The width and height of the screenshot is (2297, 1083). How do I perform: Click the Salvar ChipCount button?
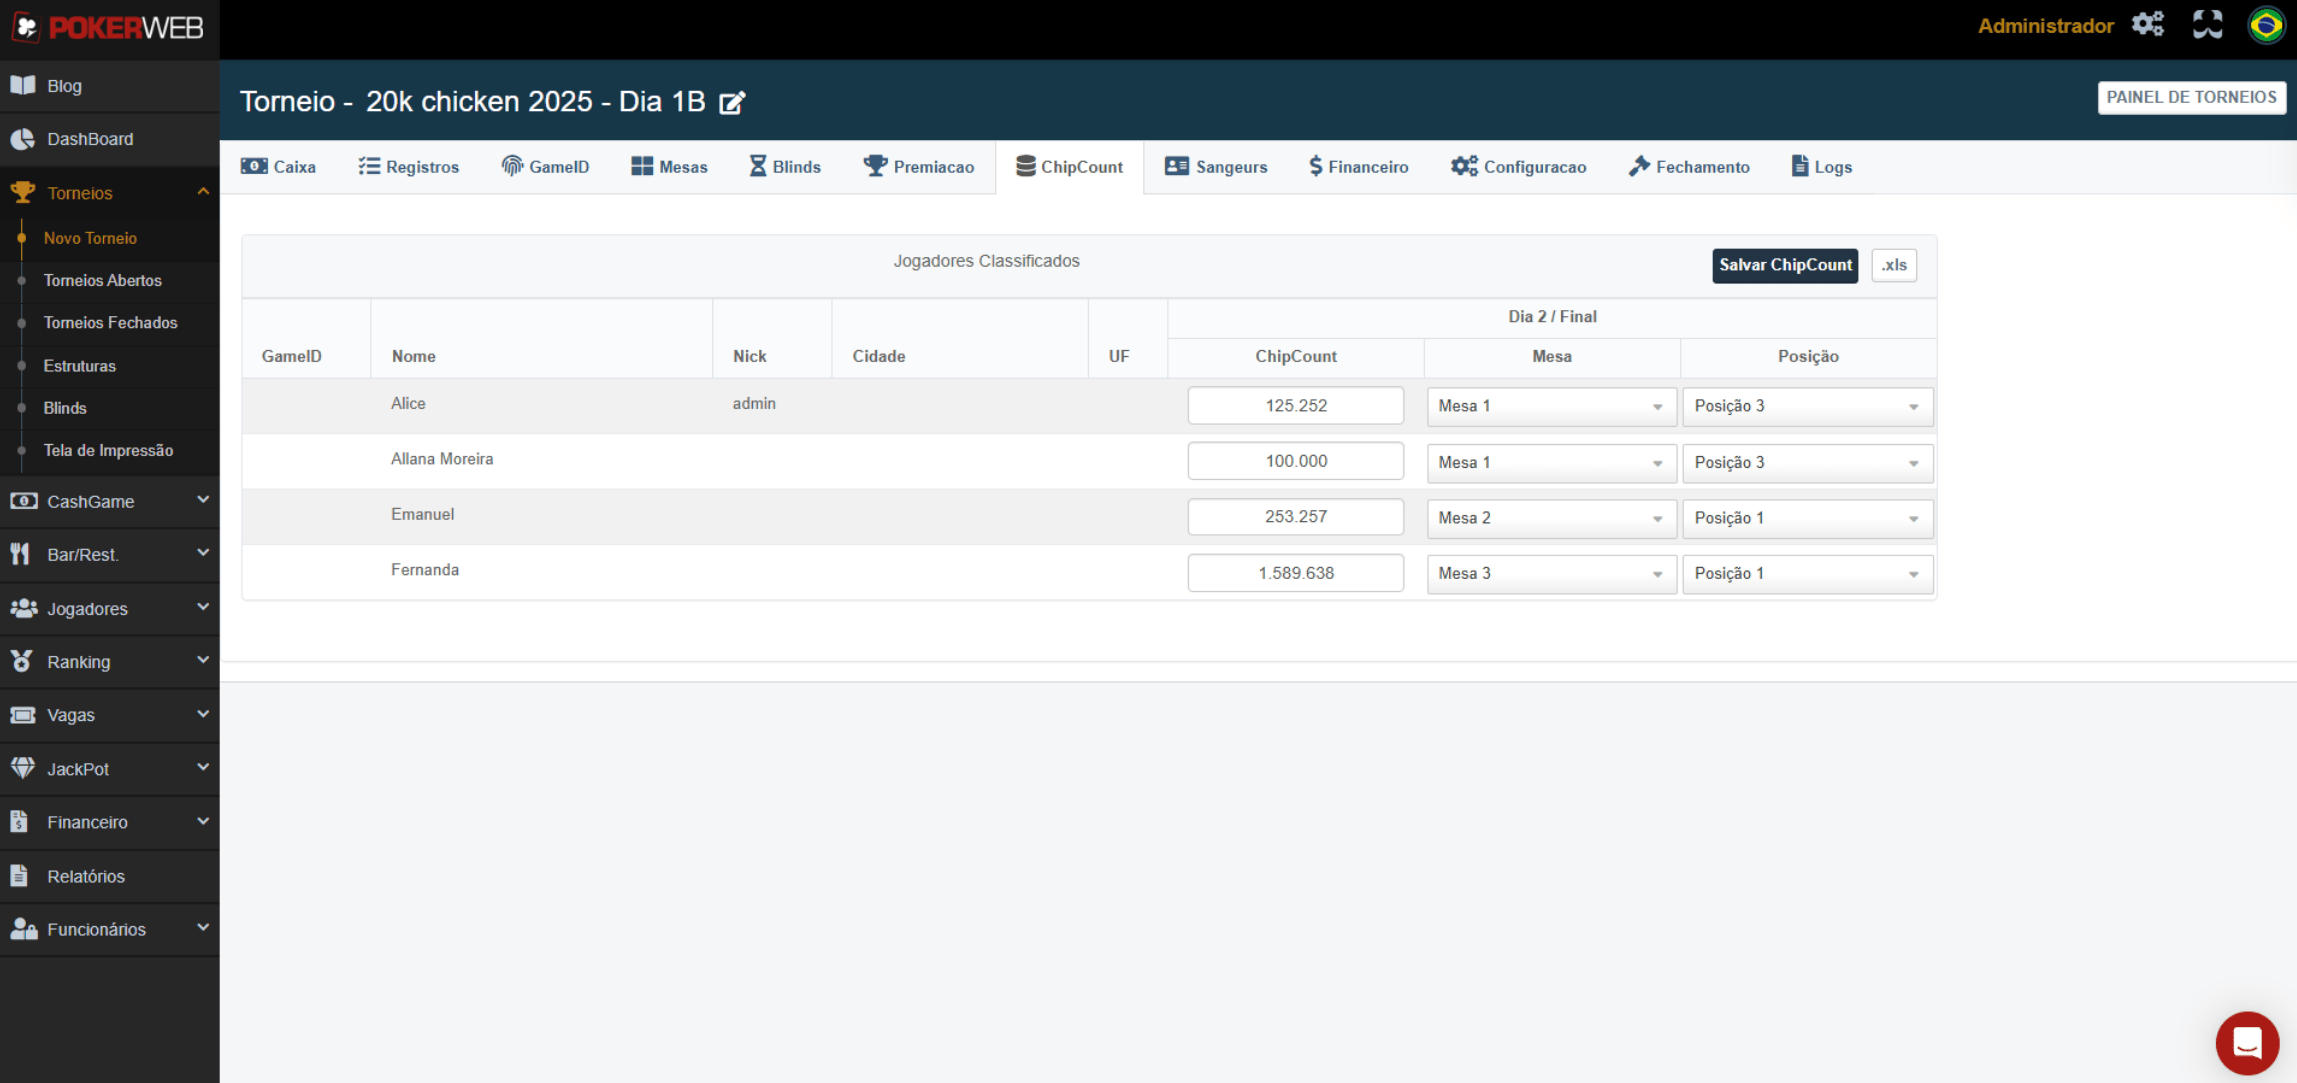[x=1784, y=265]
